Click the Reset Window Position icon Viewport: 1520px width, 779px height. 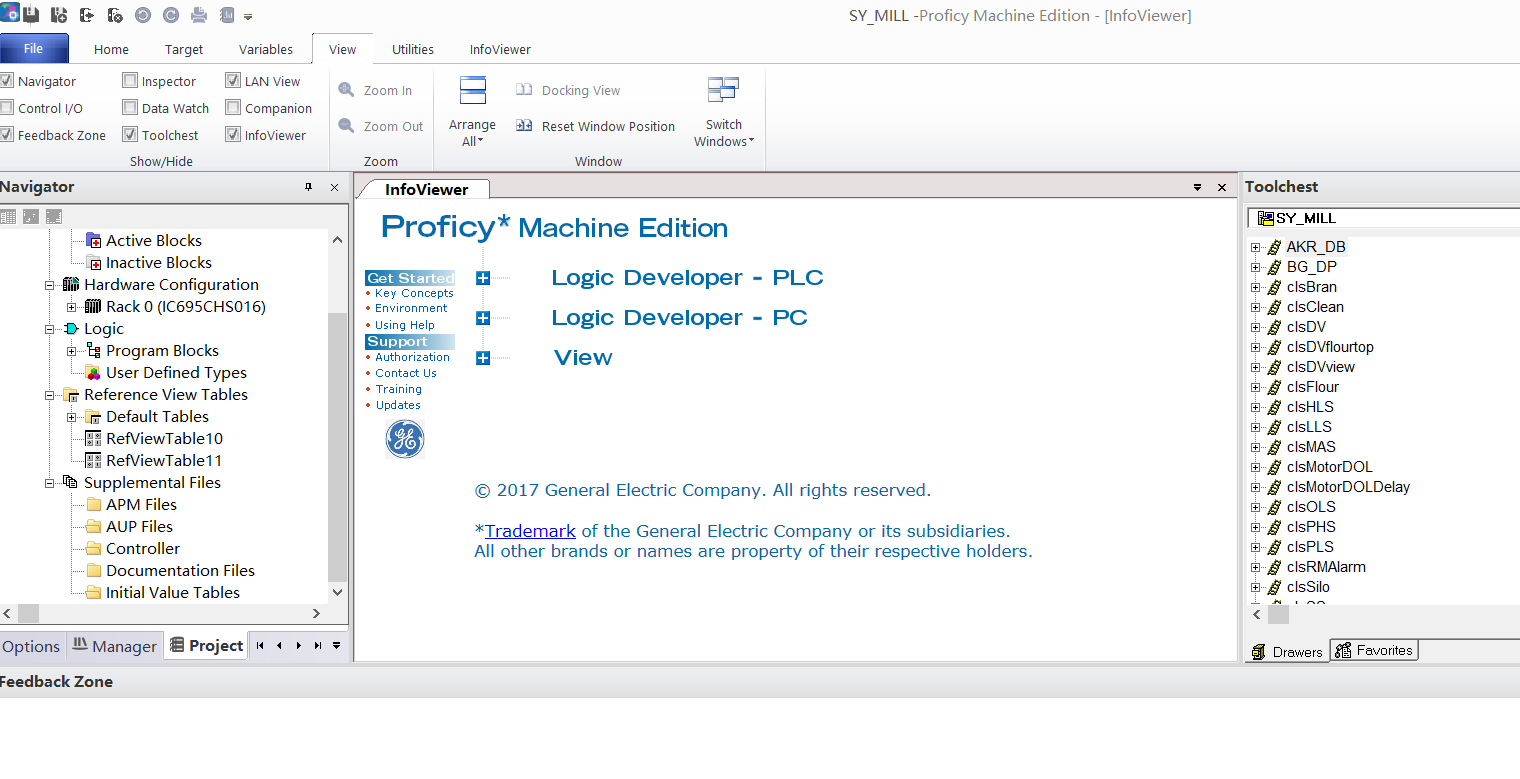point(524,126)
